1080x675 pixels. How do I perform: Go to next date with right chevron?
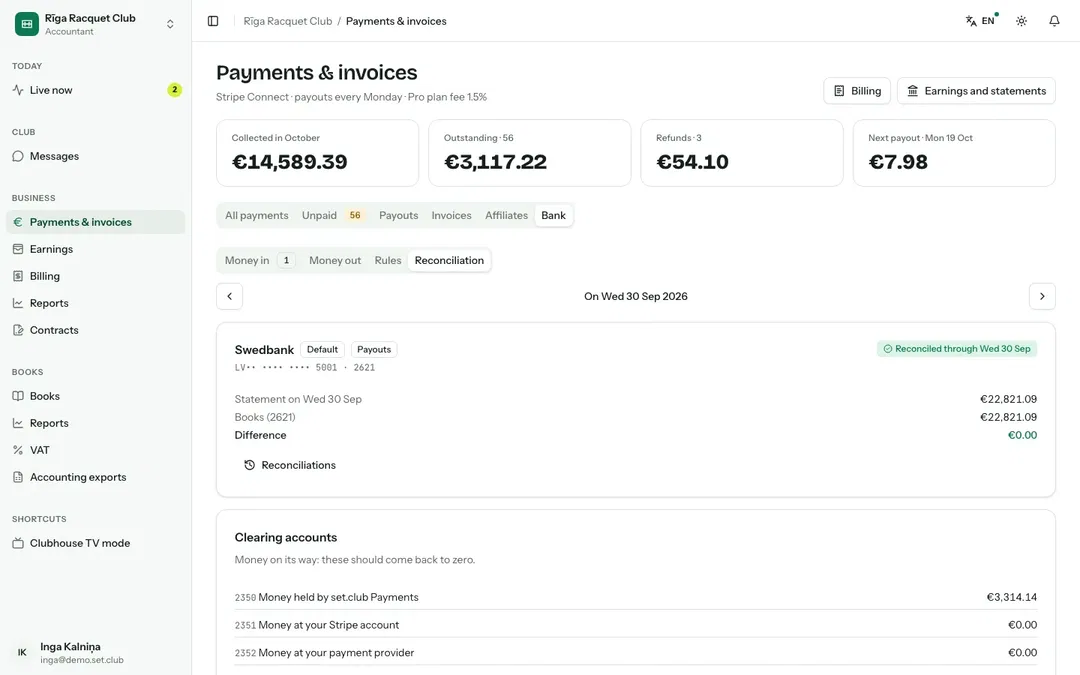click(1042, 296)
